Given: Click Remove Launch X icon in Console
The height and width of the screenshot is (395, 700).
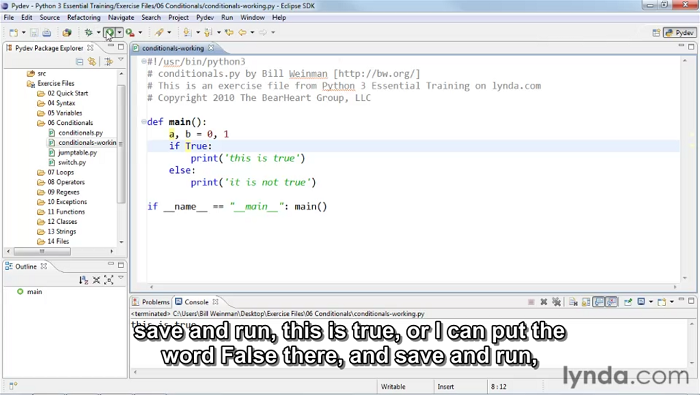Looking at the screenshot, I should click(x=544, y=302).
